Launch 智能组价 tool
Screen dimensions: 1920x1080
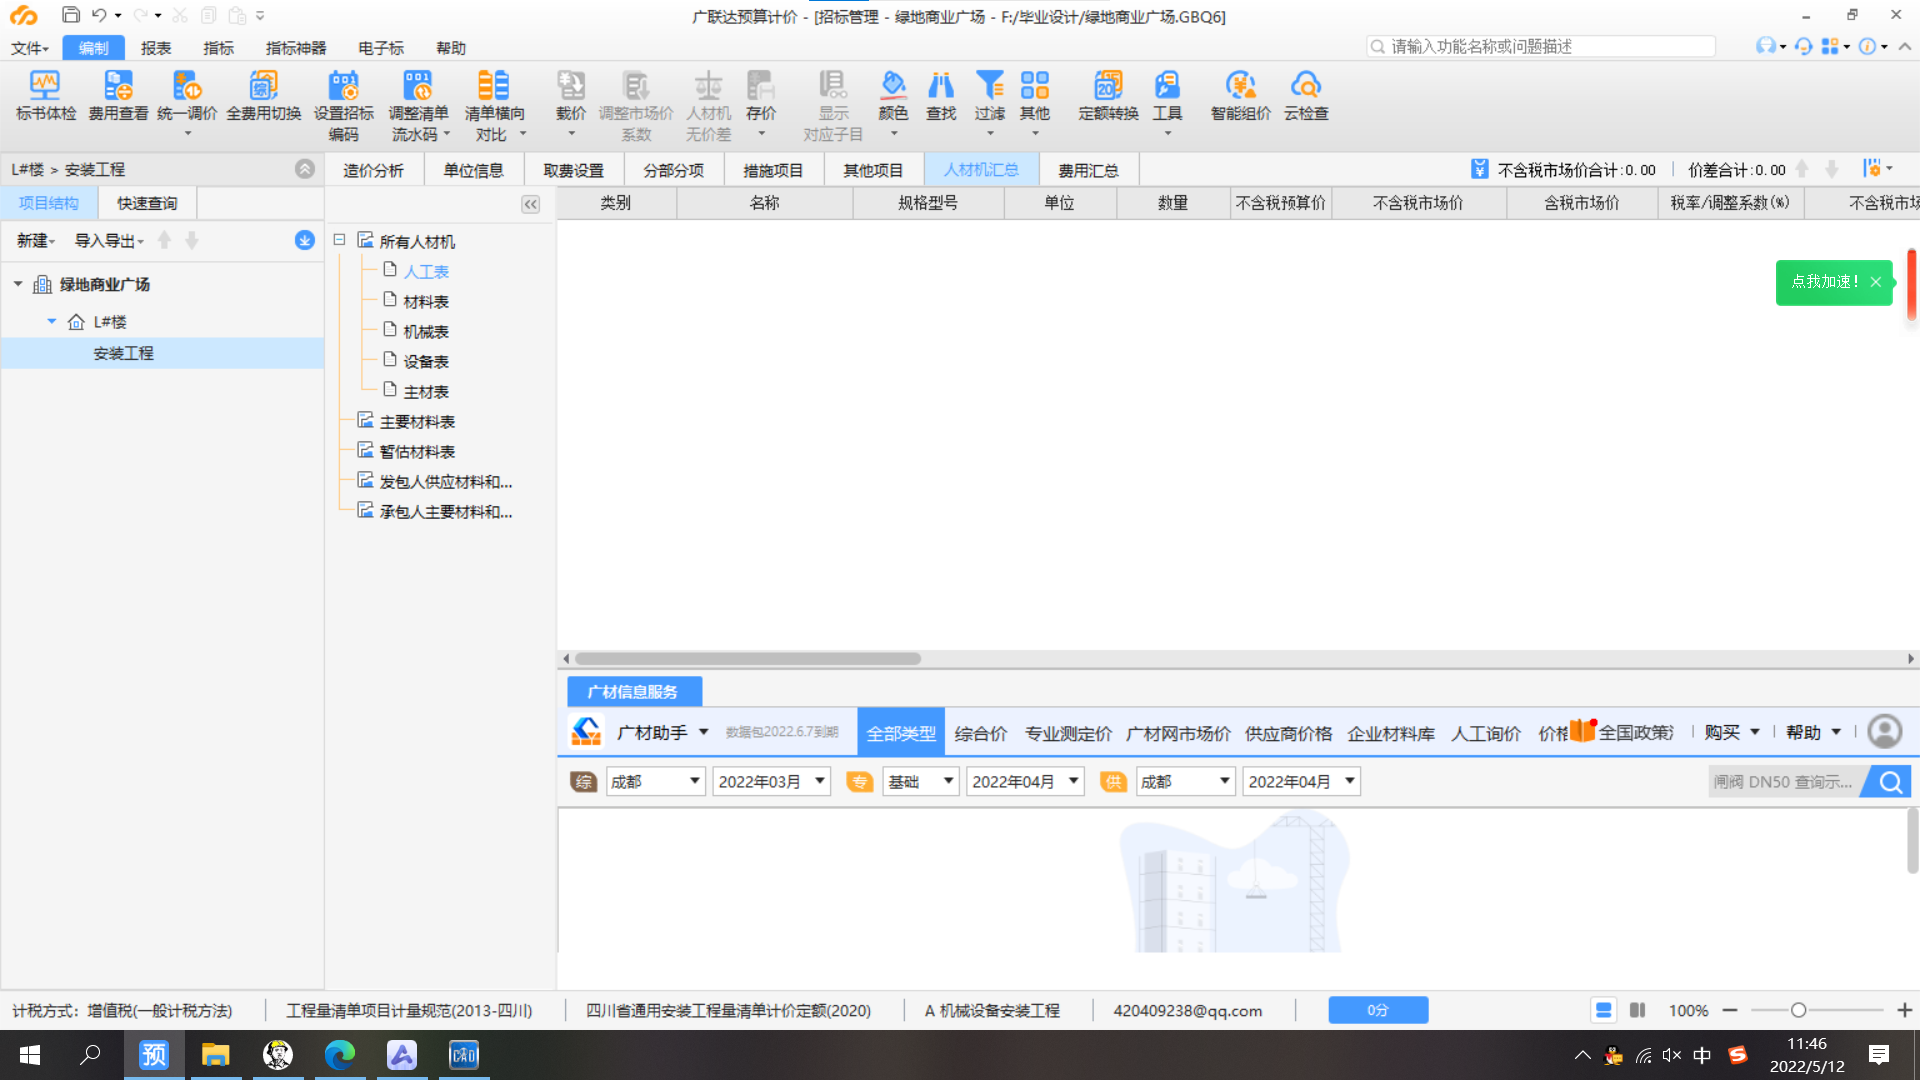[x=1240, y=96]
